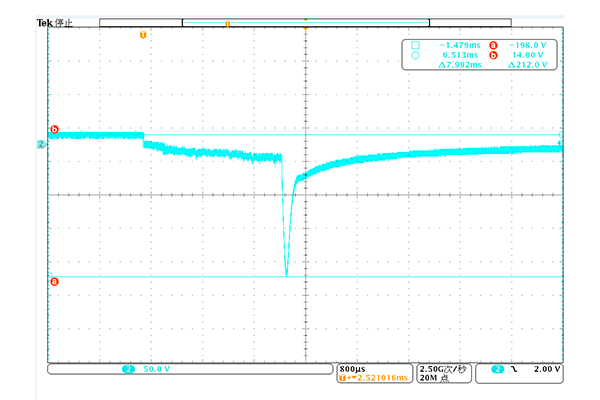
Task: Click the orange trigger position marker T
Action: [143, 35]
